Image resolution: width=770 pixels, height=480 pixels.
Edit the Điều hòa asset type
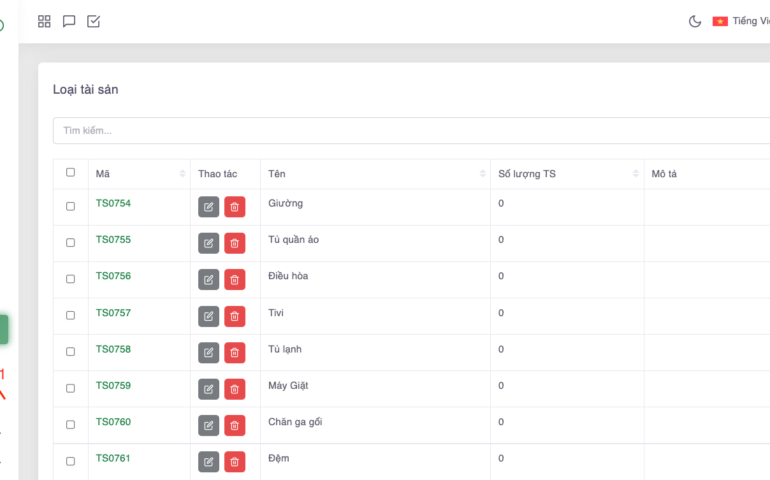(208, 280)
